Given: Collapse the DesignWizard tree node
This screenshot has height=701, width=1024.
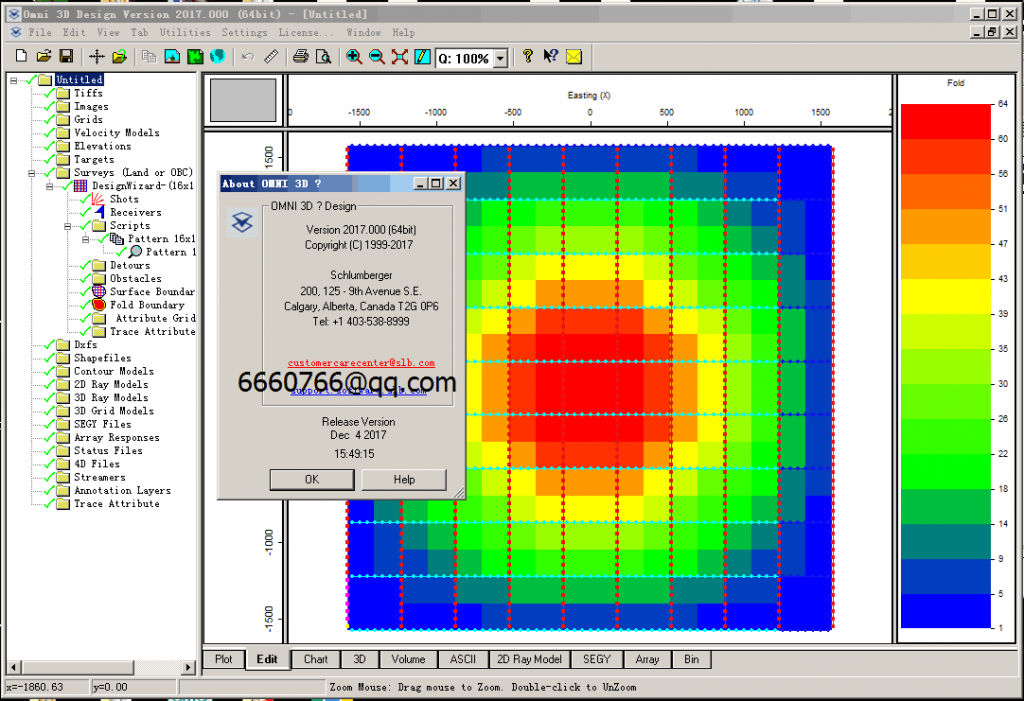Looking at the screenshot, I should [49, 186].
